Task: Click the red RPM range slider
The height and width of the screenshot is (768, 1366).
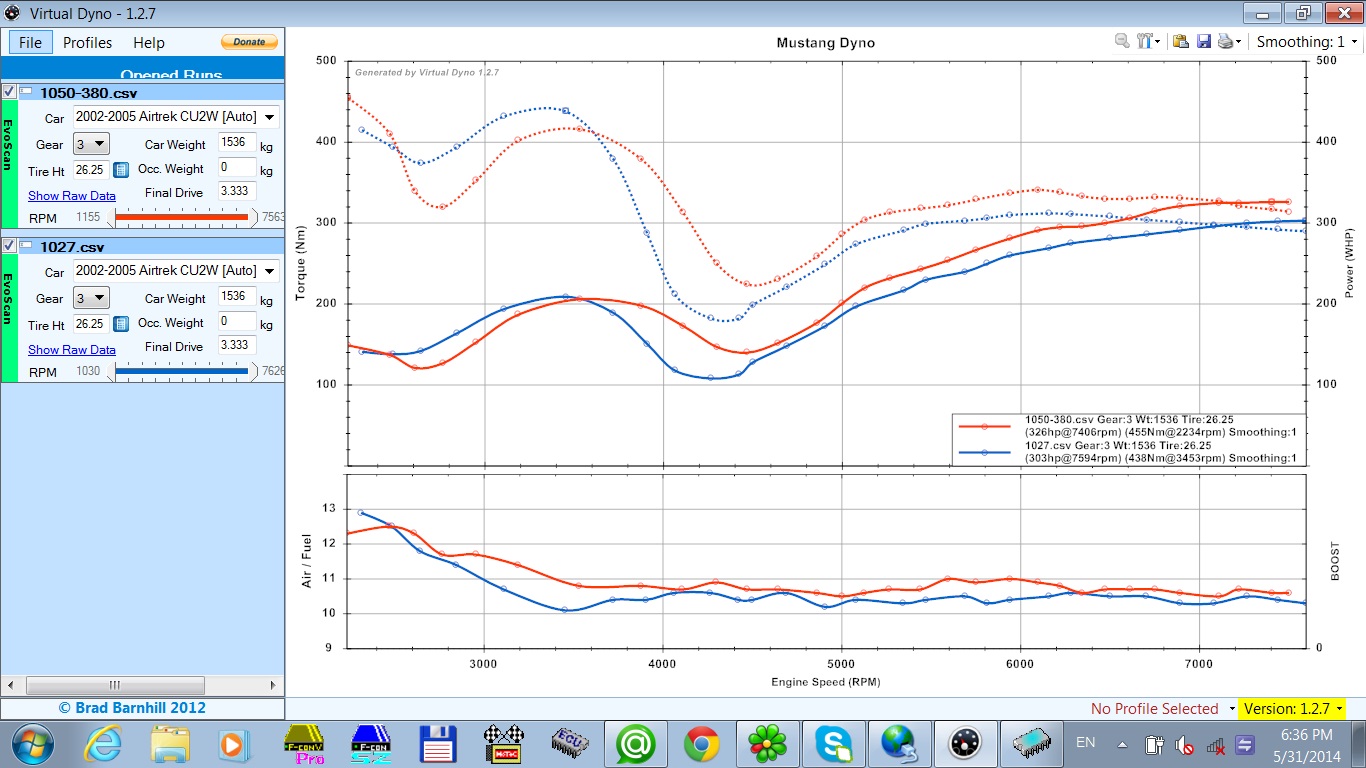Action: click(182, 217)
